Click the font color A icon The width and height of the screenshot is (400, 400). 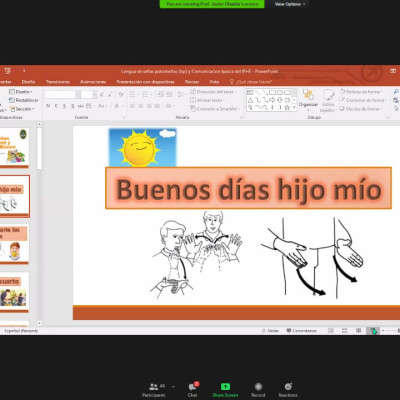(x=117, y=106)
